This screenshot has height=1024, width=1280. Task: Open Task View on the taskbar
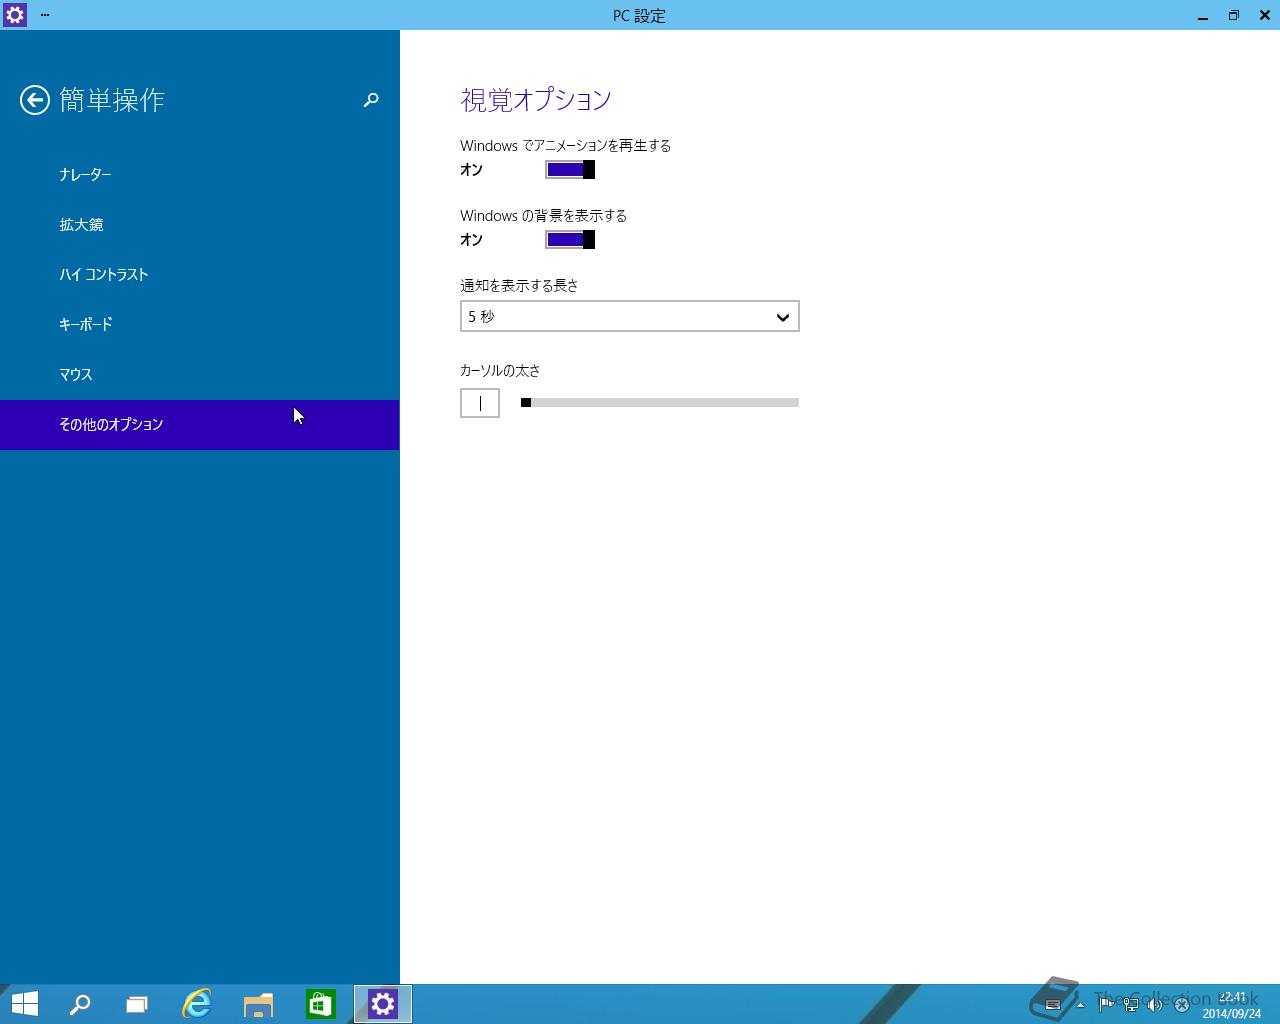[x=137, y=1004]
